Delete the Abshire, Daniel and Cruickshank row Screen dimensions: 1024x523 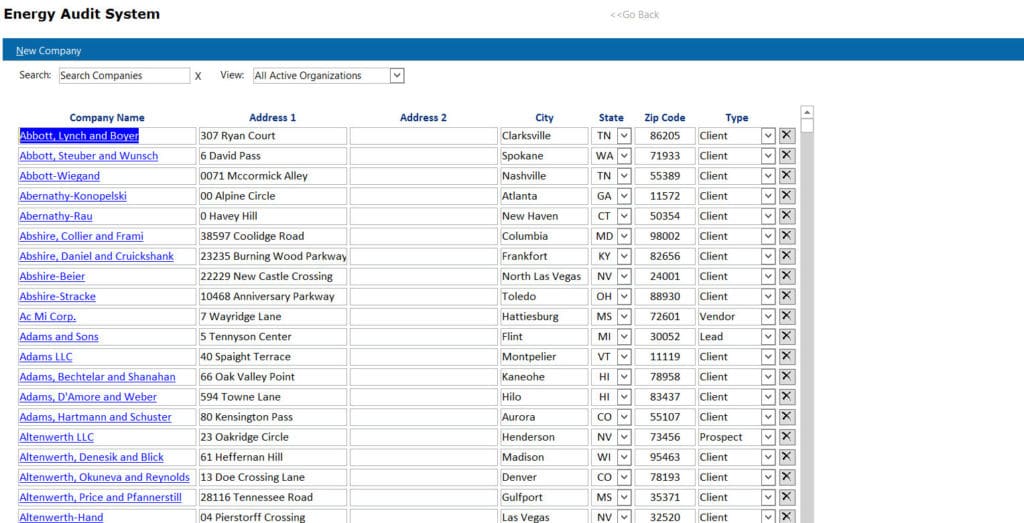[787, 256]
